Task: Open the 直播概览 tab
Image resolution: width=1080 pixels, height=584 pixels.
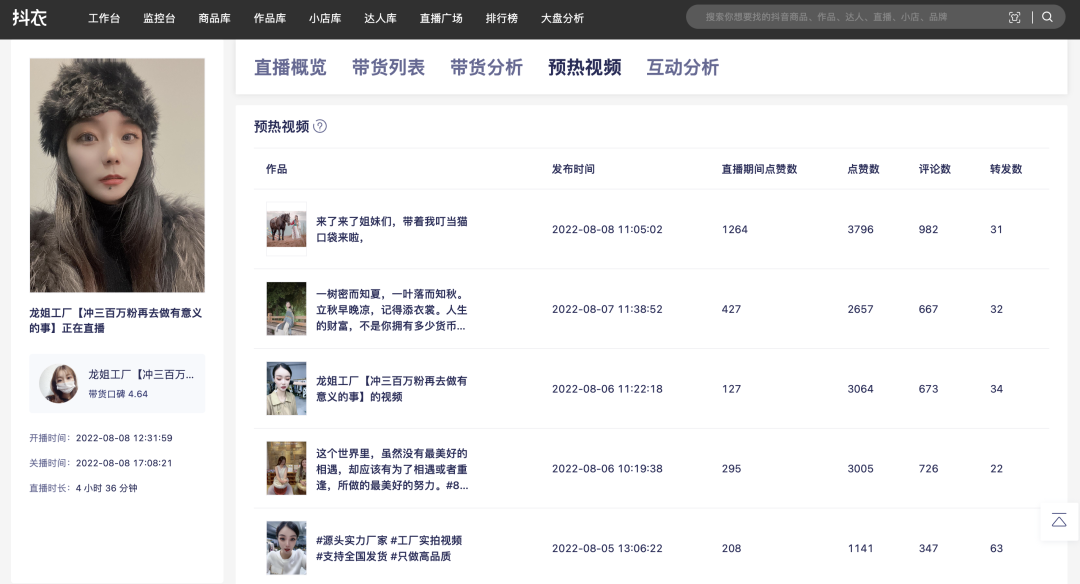Action: pos(290,67)
